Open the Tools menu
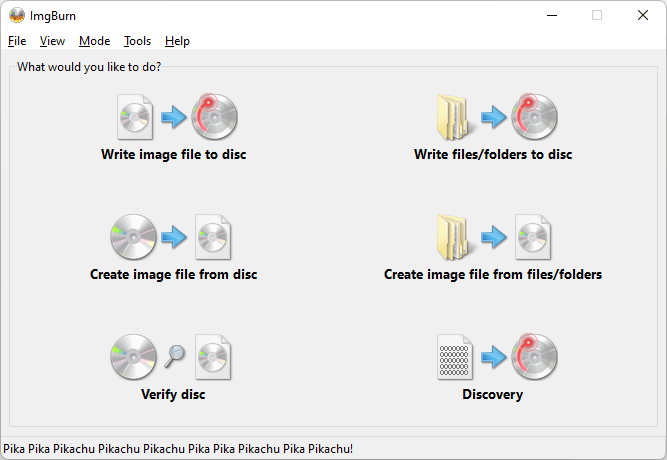 pyautogui.click(x=138, y=41)
